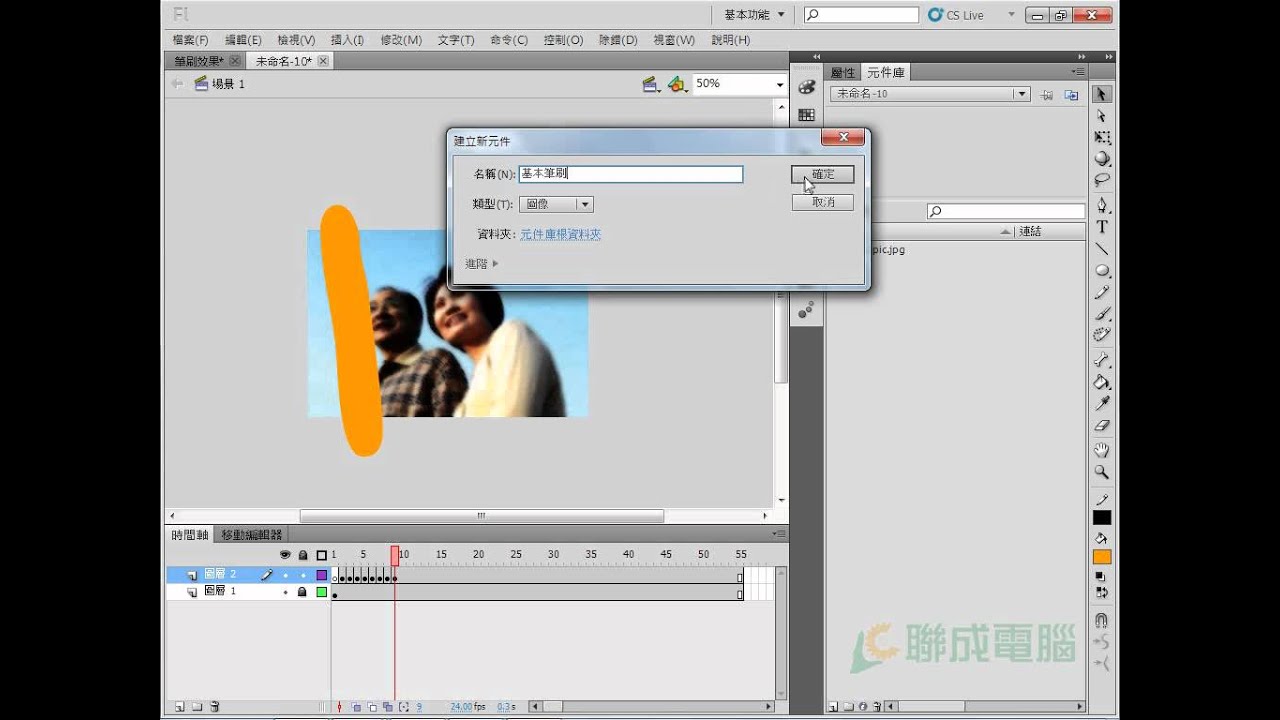The height and width of the screenshot is (720, 1280).
Task: Open the library panel options menu
Action: tap(1078, 72)
